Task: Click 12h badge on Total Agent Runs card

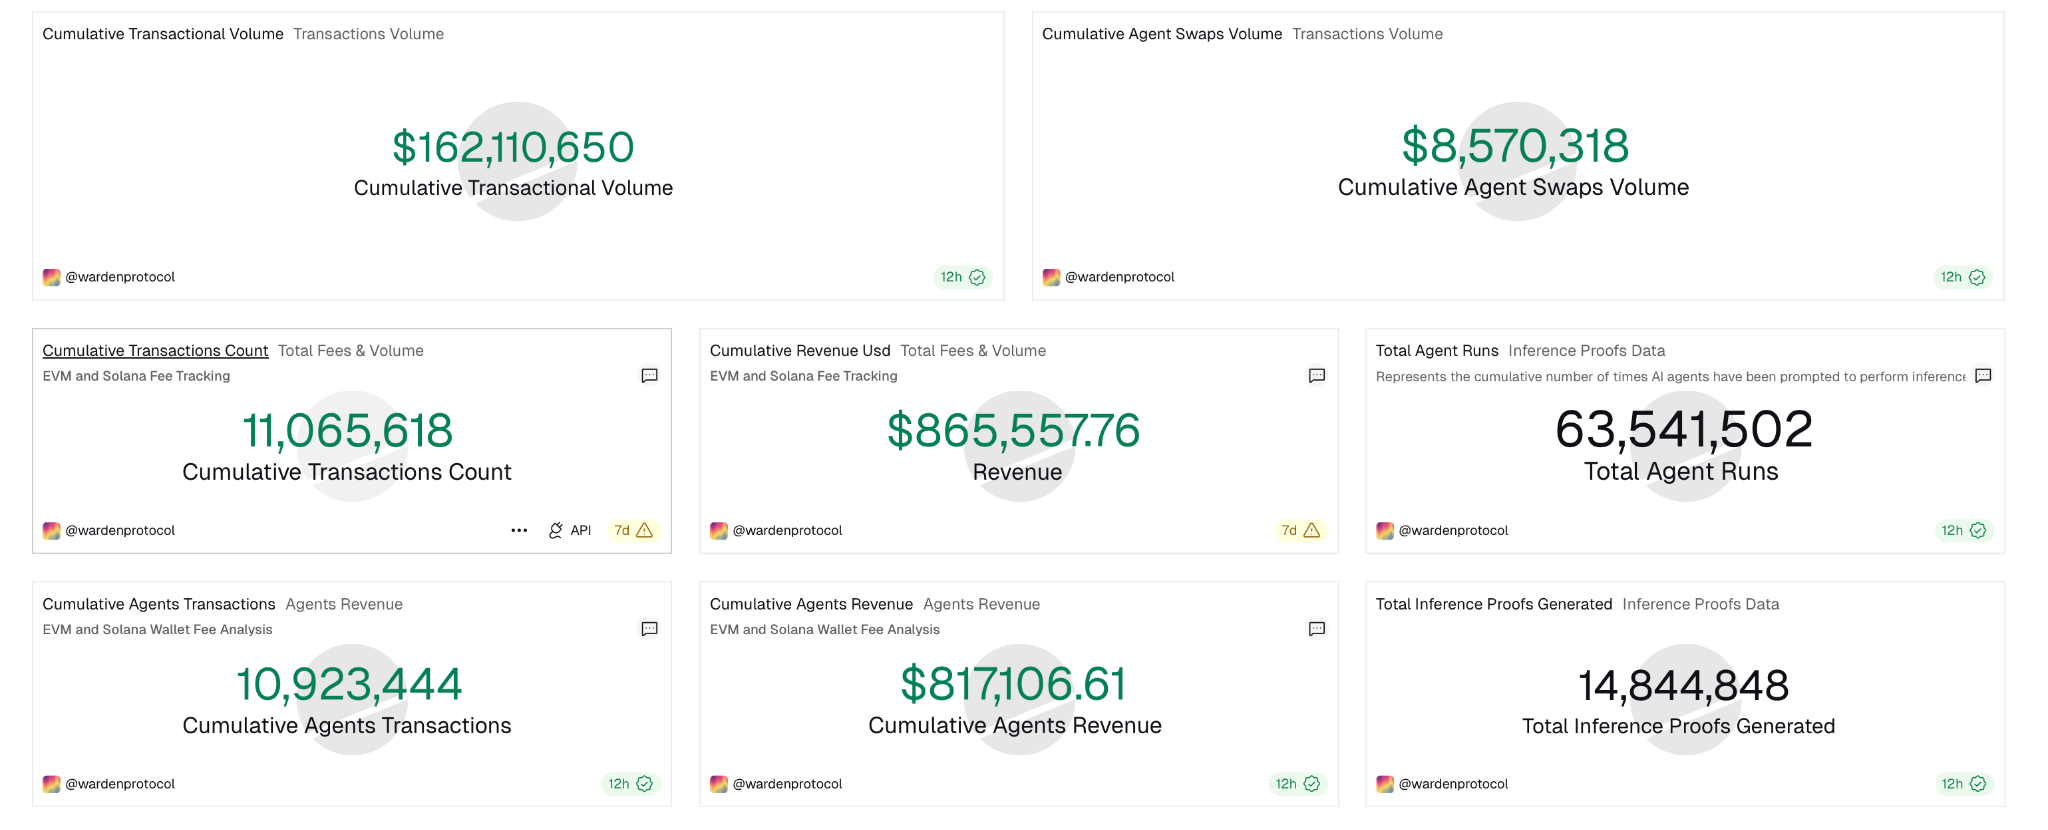Action: (x=1963, y=530)
